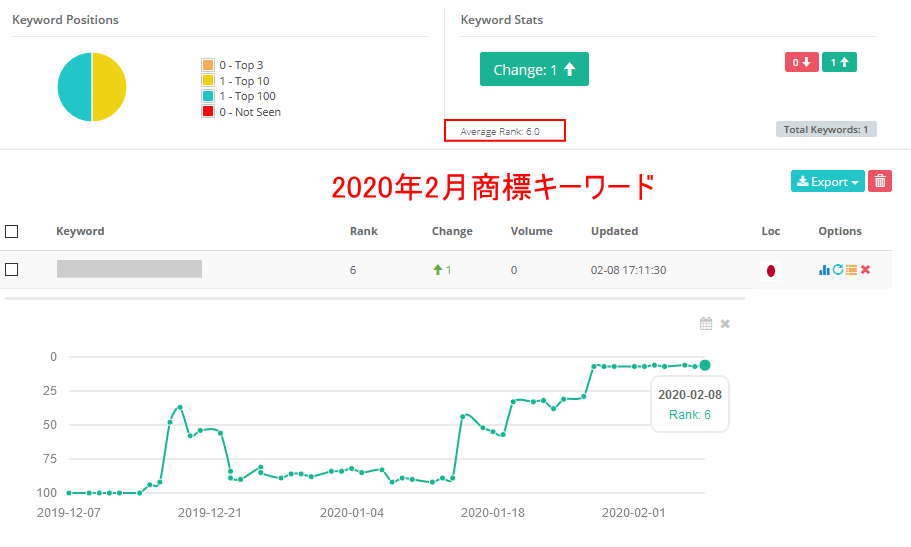Click the Average Rank: 6.0 text
The height and width of the screenshot is (547, 911).
(x=500, y=131)
